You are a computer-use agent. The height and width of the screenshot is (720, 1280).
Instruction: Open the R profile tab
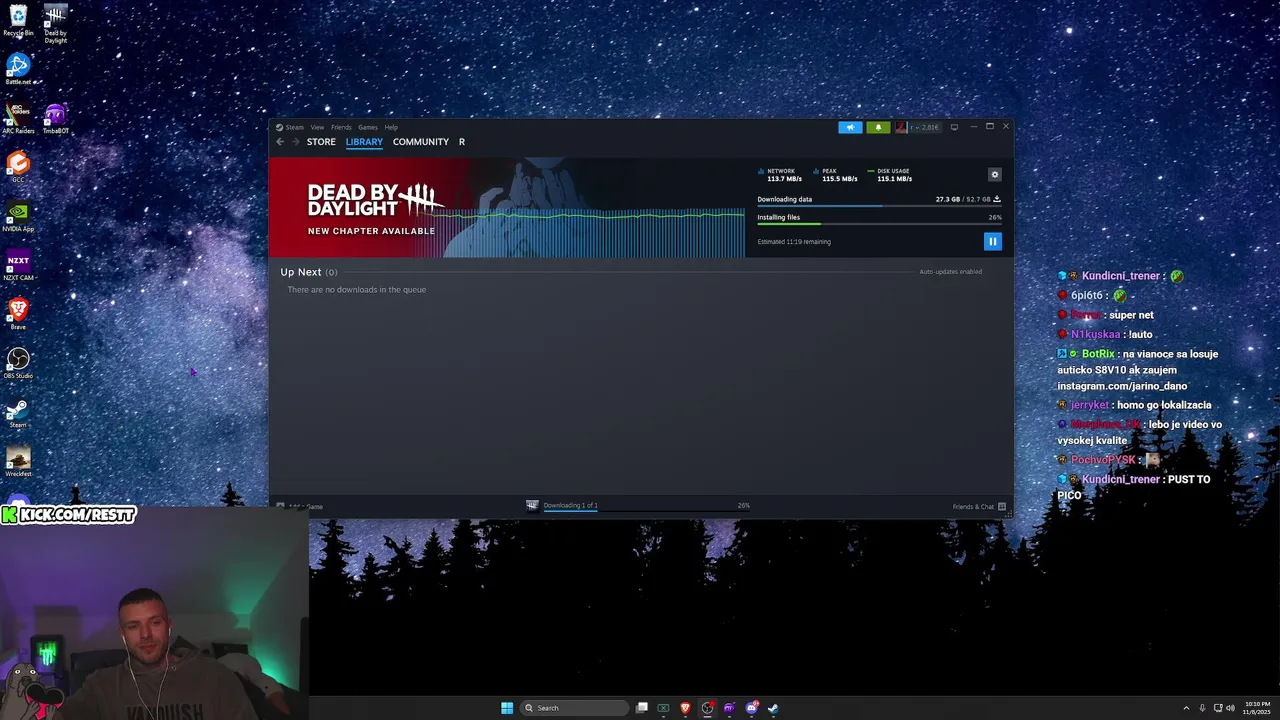click(x=462, y=142)
